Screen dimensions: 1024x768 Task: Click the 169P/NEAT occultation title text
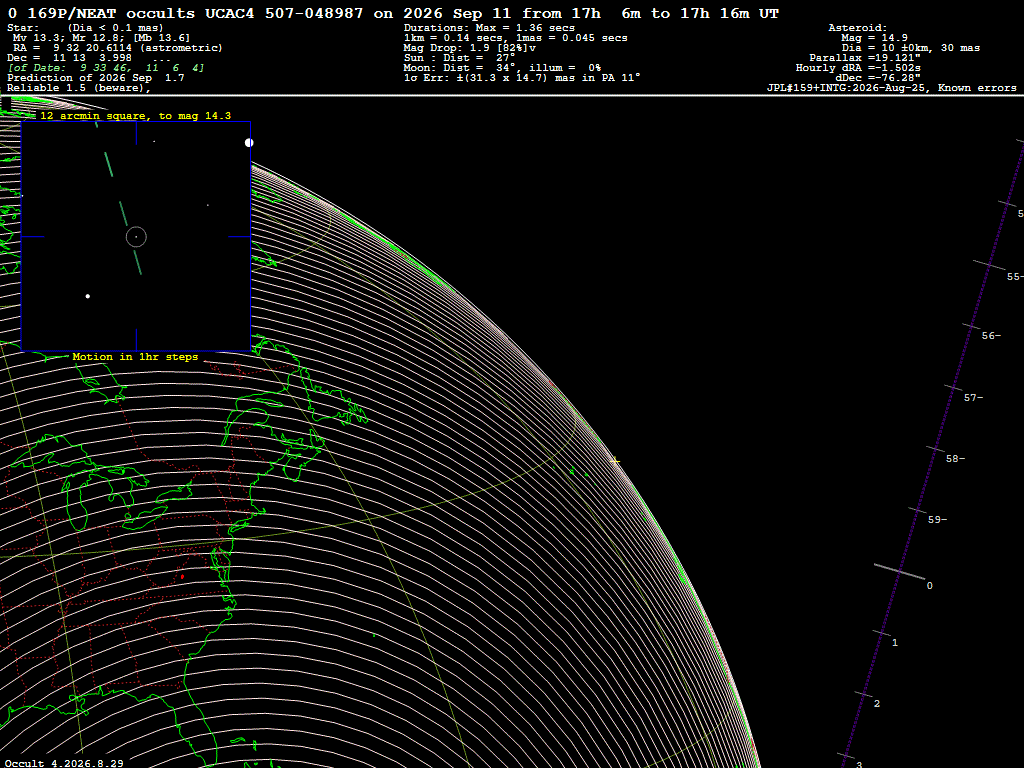[393, 13]
